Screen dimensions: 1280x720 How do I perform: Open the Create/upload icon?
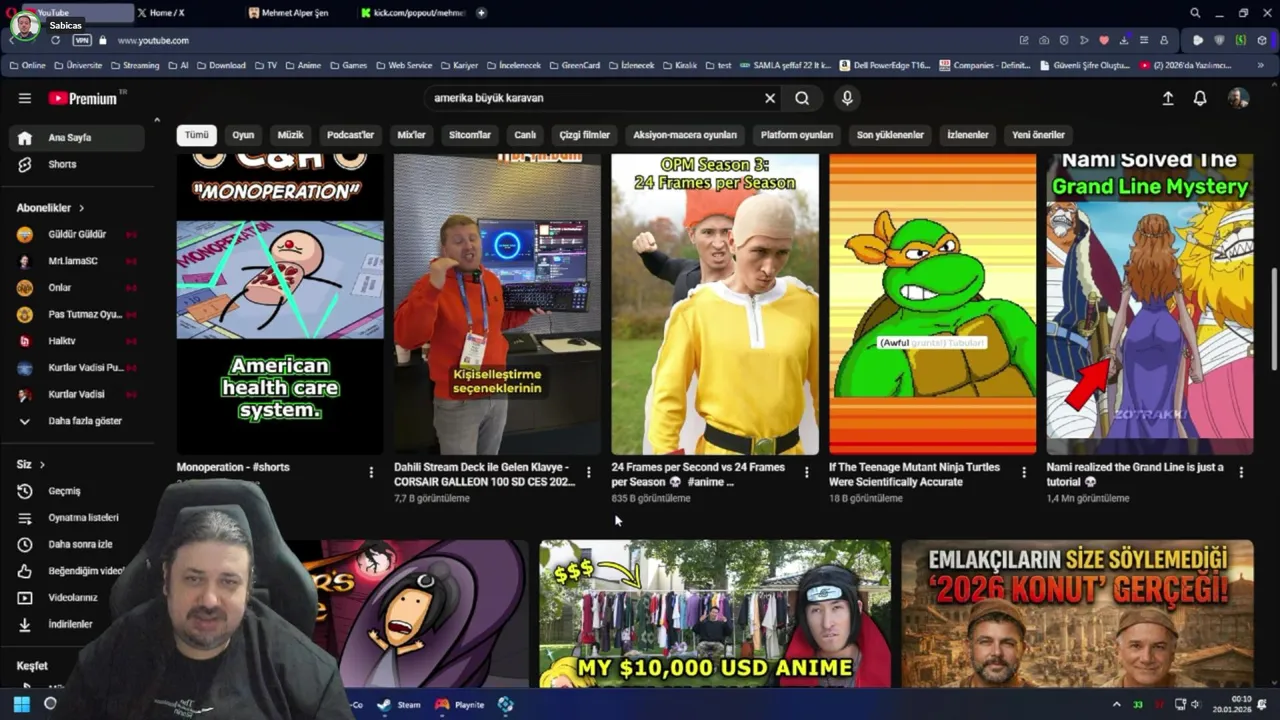pyautogui.click(x=1167, y=98)
